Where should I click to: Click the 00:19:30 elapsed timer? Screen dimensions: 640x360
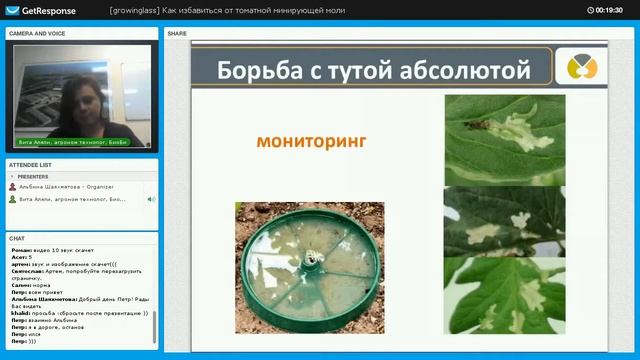[x=609, y=10]
